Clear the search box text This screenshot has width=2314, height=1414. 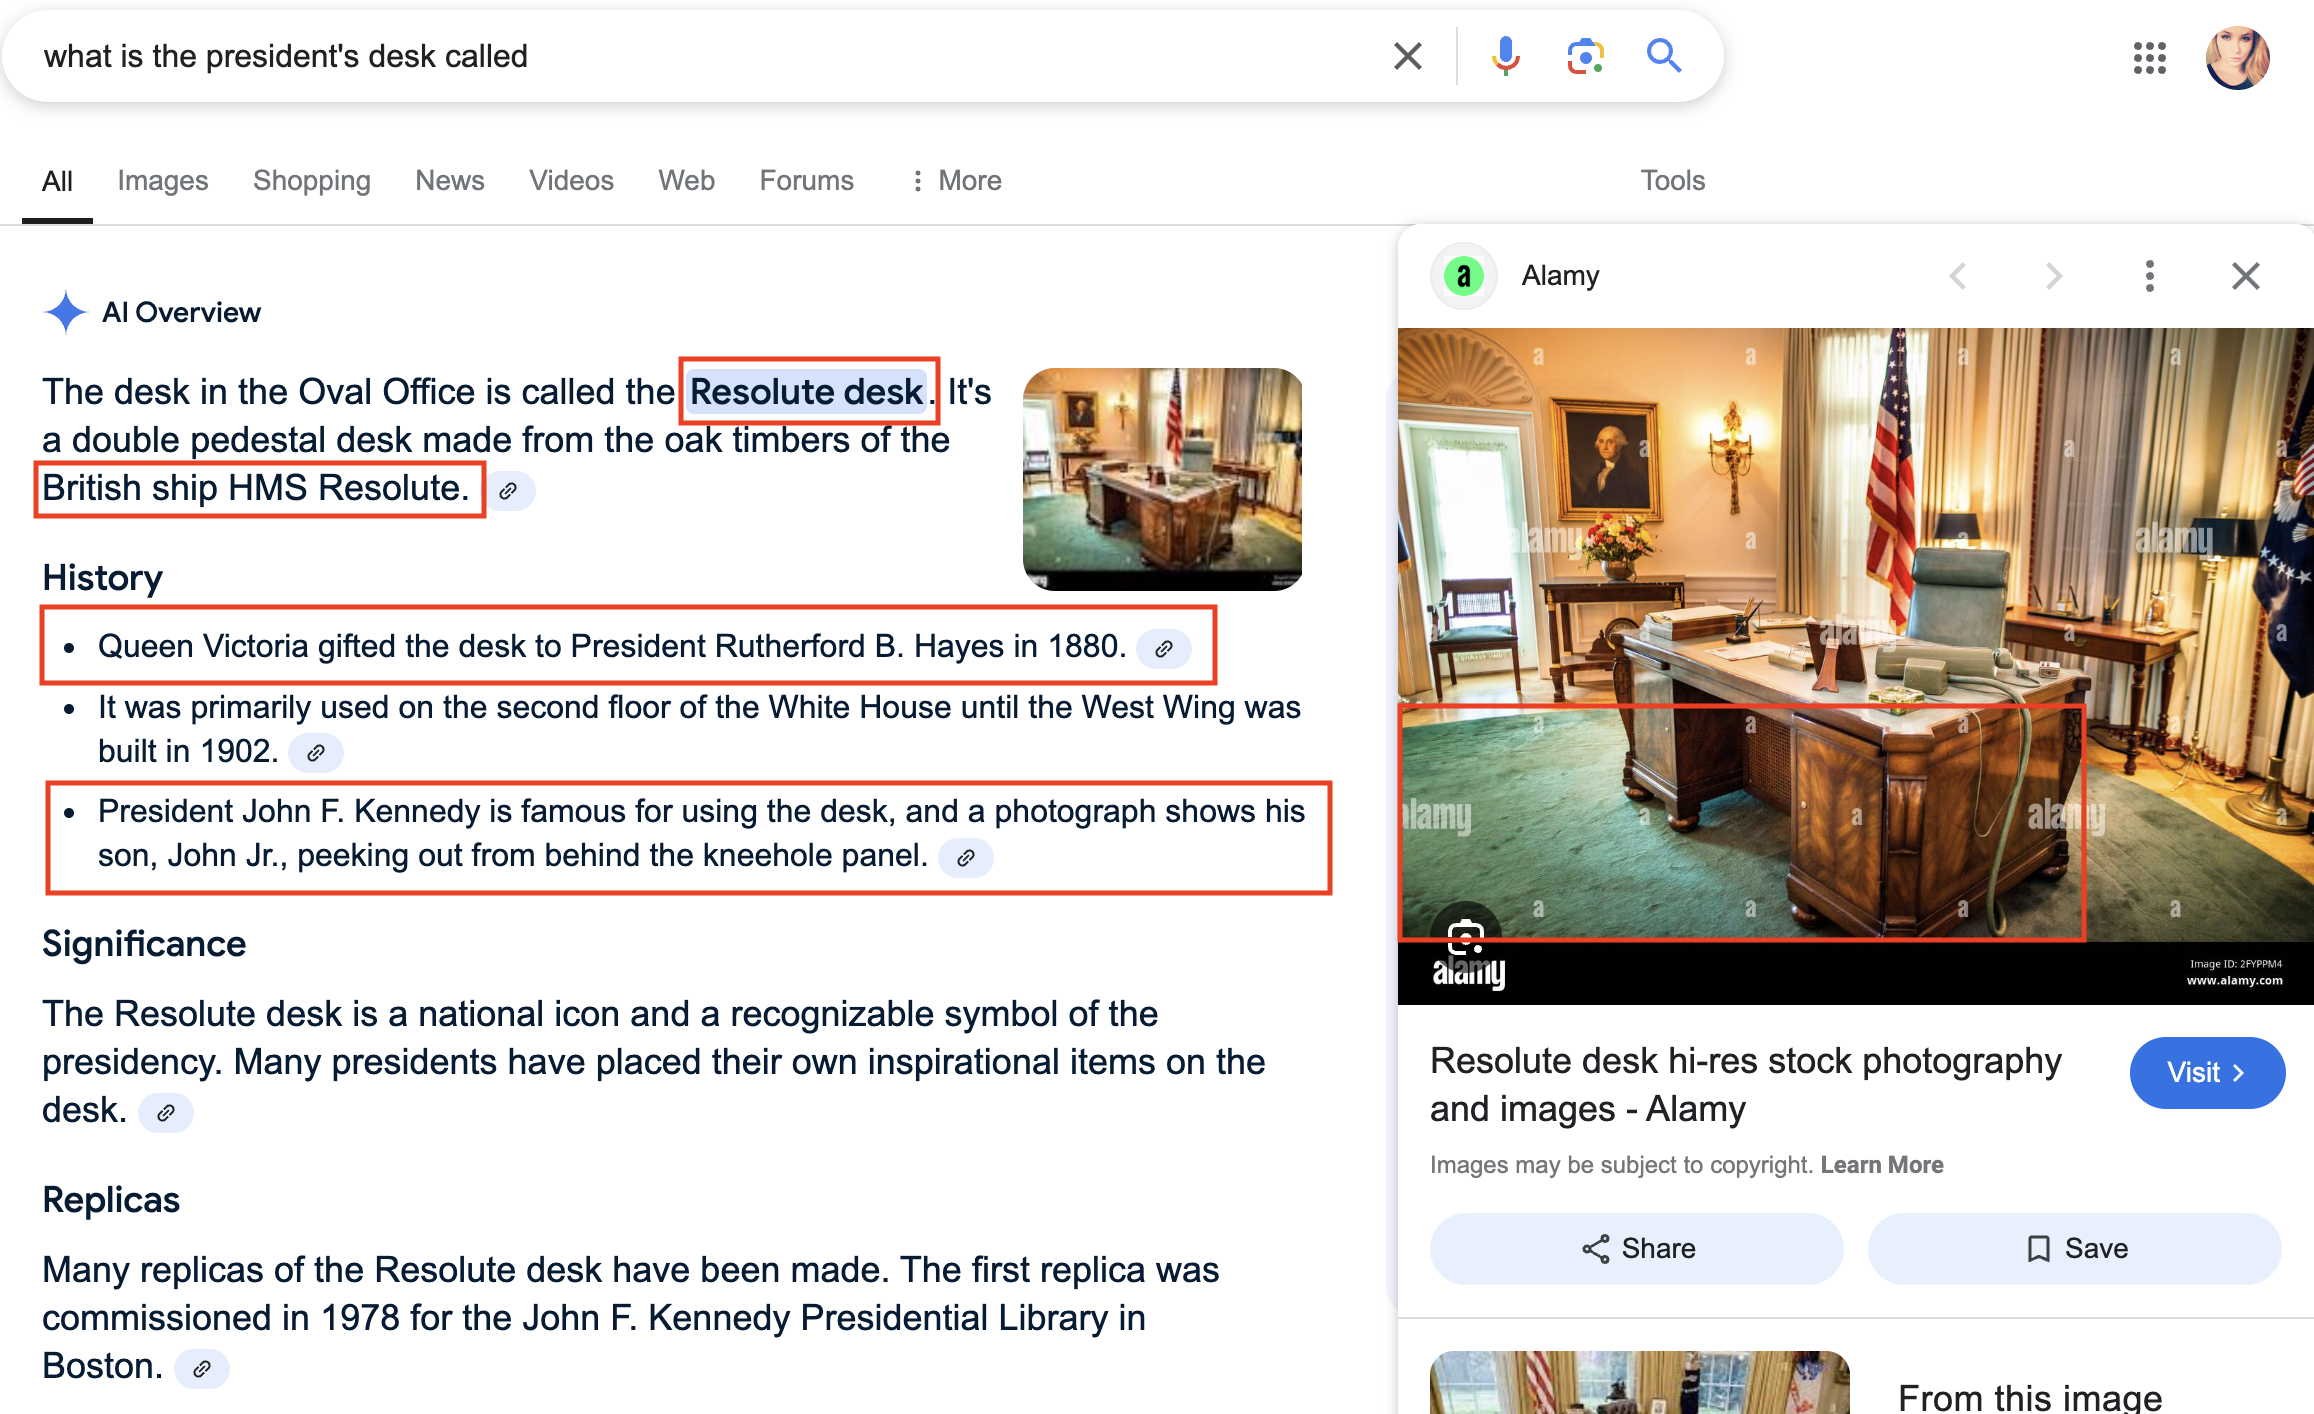pyautogui.click(x=1407, y=56)
